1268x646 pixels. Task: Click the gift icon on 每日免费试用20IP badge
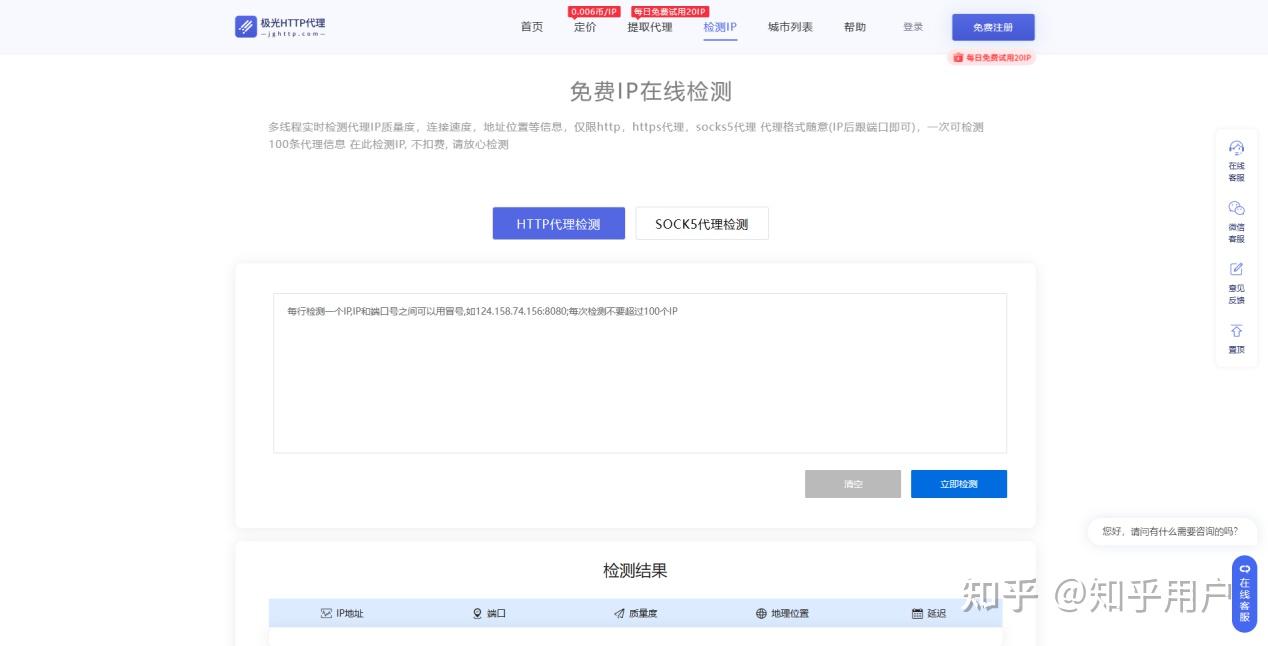tap(957, 58)
